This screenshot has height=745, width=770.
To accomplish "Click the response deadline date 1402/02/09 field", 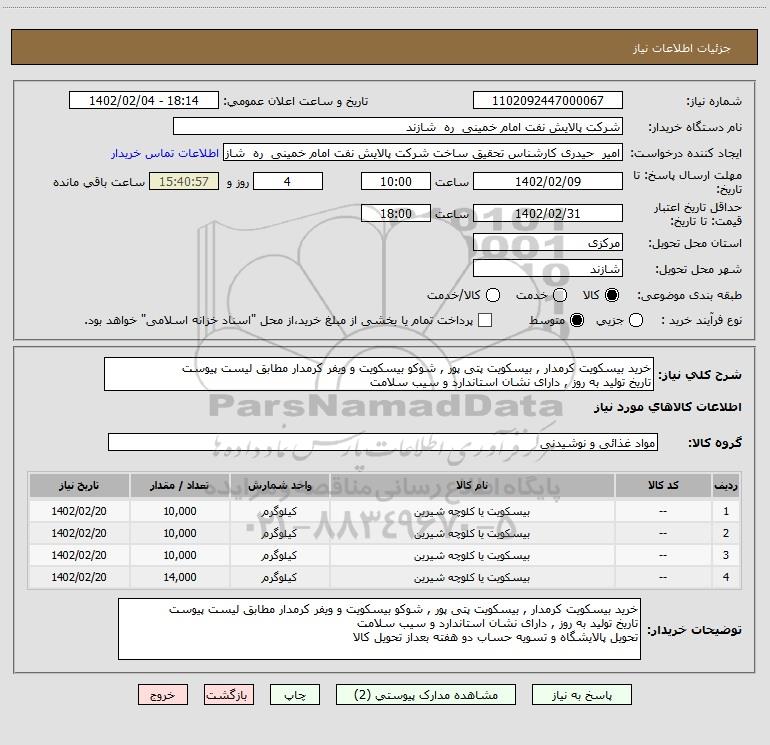I will click(x=548, y=181).
